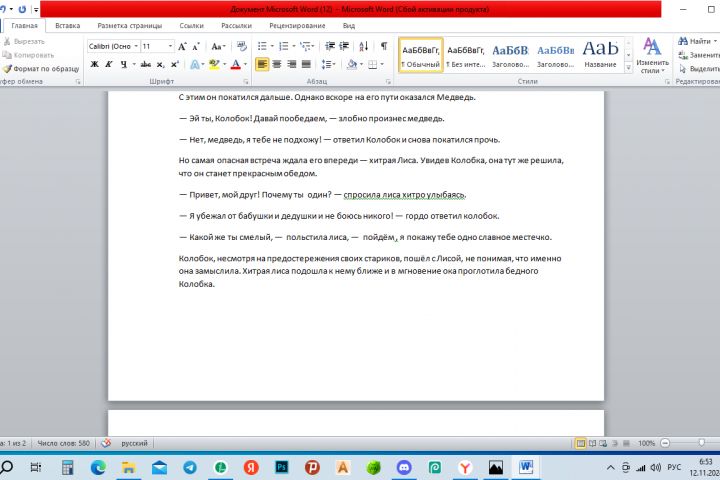
Task: Open Изменить стили dropdown
Action: [652, 56]
